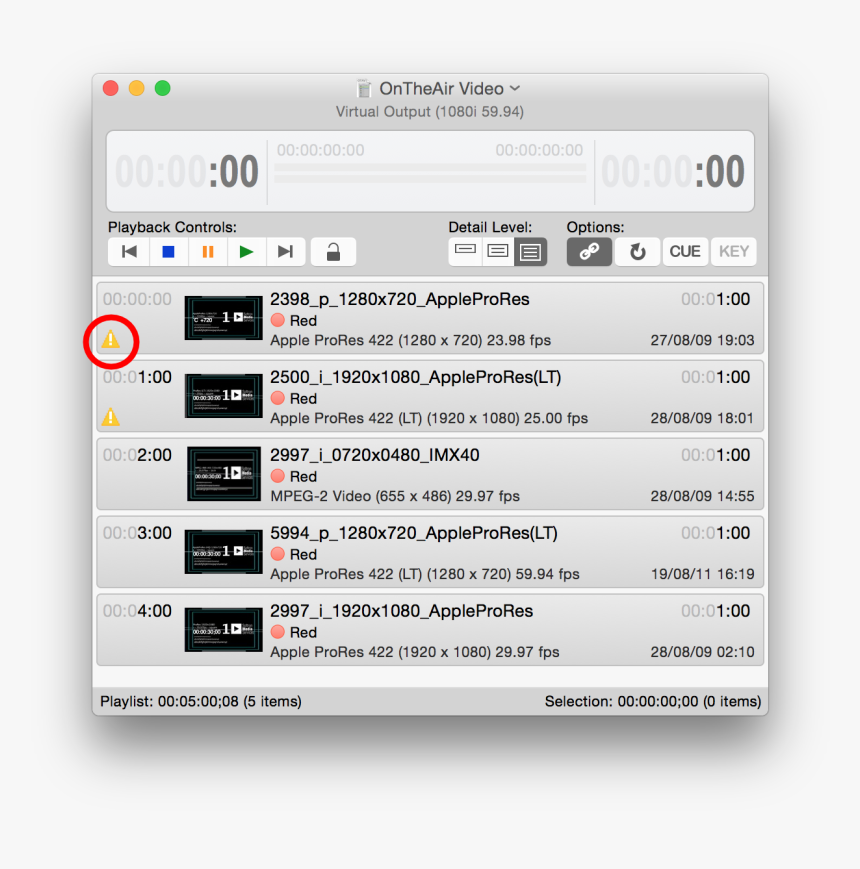The height and width of the screenshot is (869, 860).
Task: Click thumbnail of 2500_i_1920x1080_AppleProRes(LT) clip
Action: tap(223, 396)
